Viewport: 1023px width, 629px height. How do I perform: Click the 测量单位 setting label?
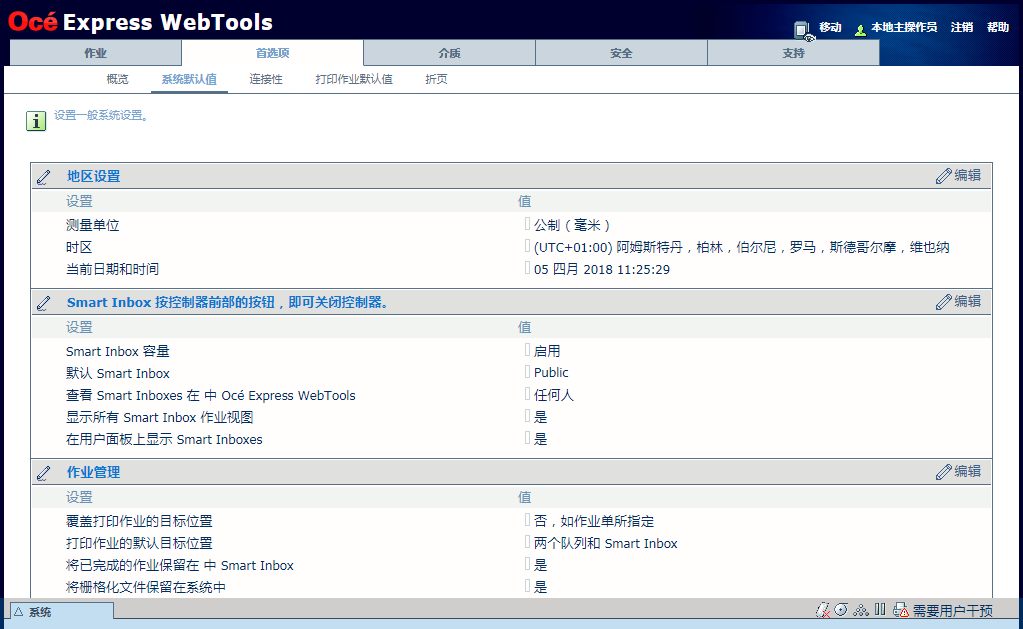click(x=93, y=225)
